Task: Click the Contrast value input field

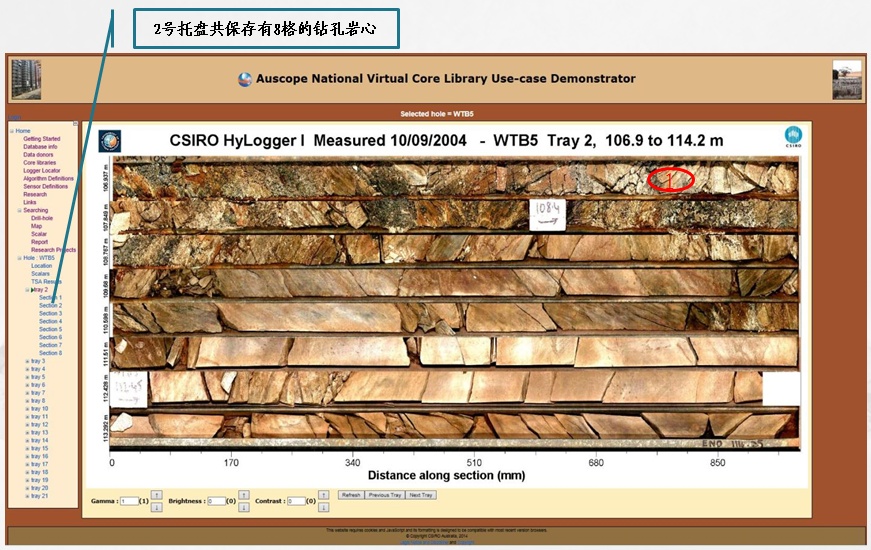Action: [296, 501]
